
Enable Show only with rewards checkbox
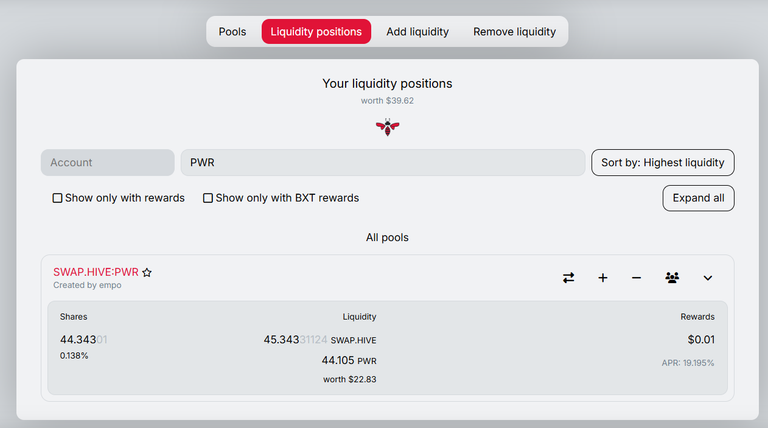(57, 198)
